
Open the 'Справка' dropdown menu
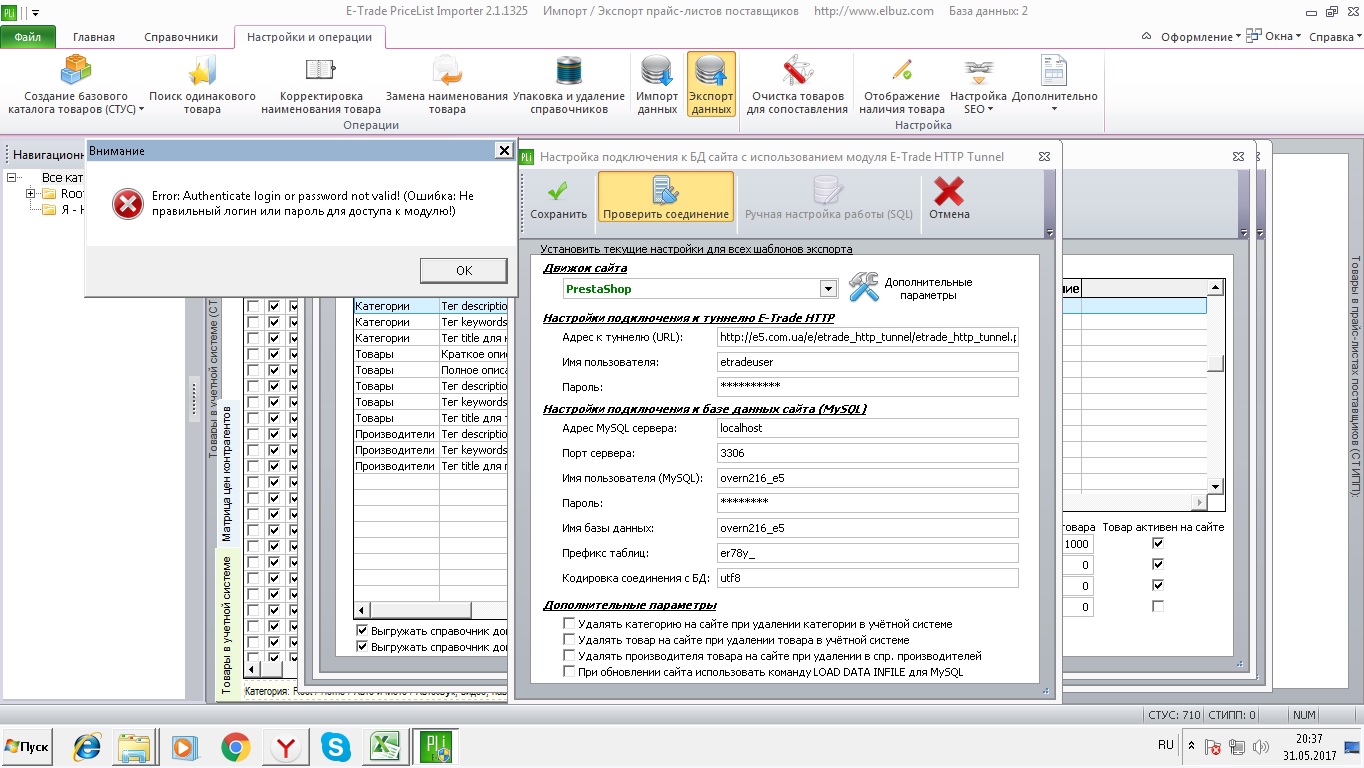tap(1335, 37)
